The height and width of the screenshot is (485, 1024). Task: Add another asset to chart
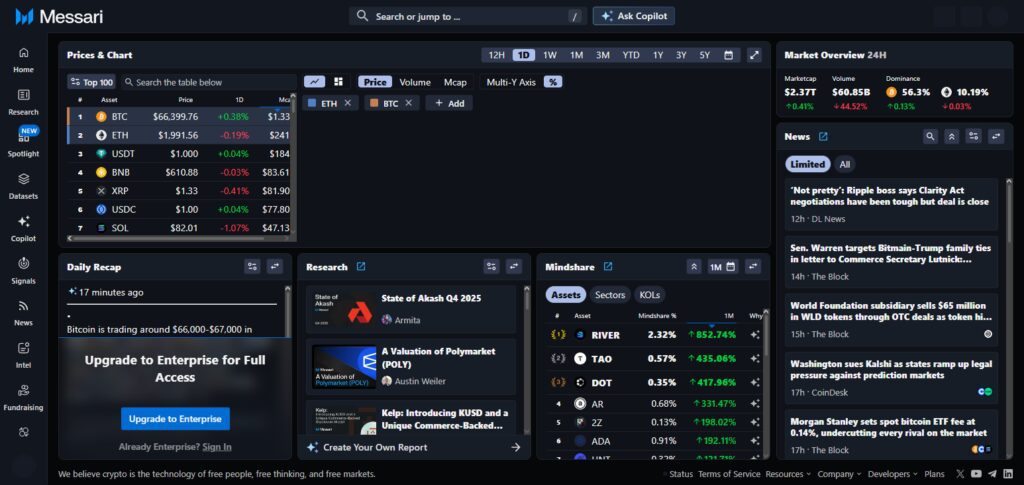[x=449, y=103]
